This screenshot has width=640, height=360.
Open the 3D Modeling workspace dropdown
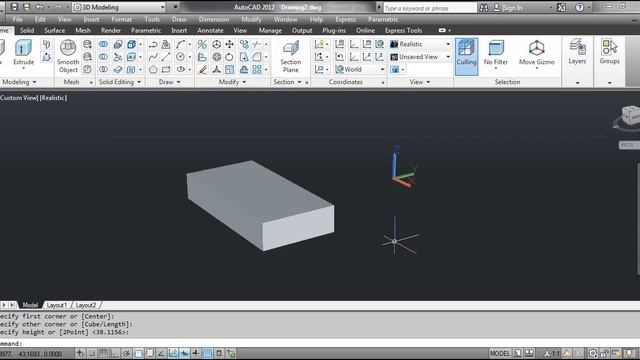pos(119,7)
